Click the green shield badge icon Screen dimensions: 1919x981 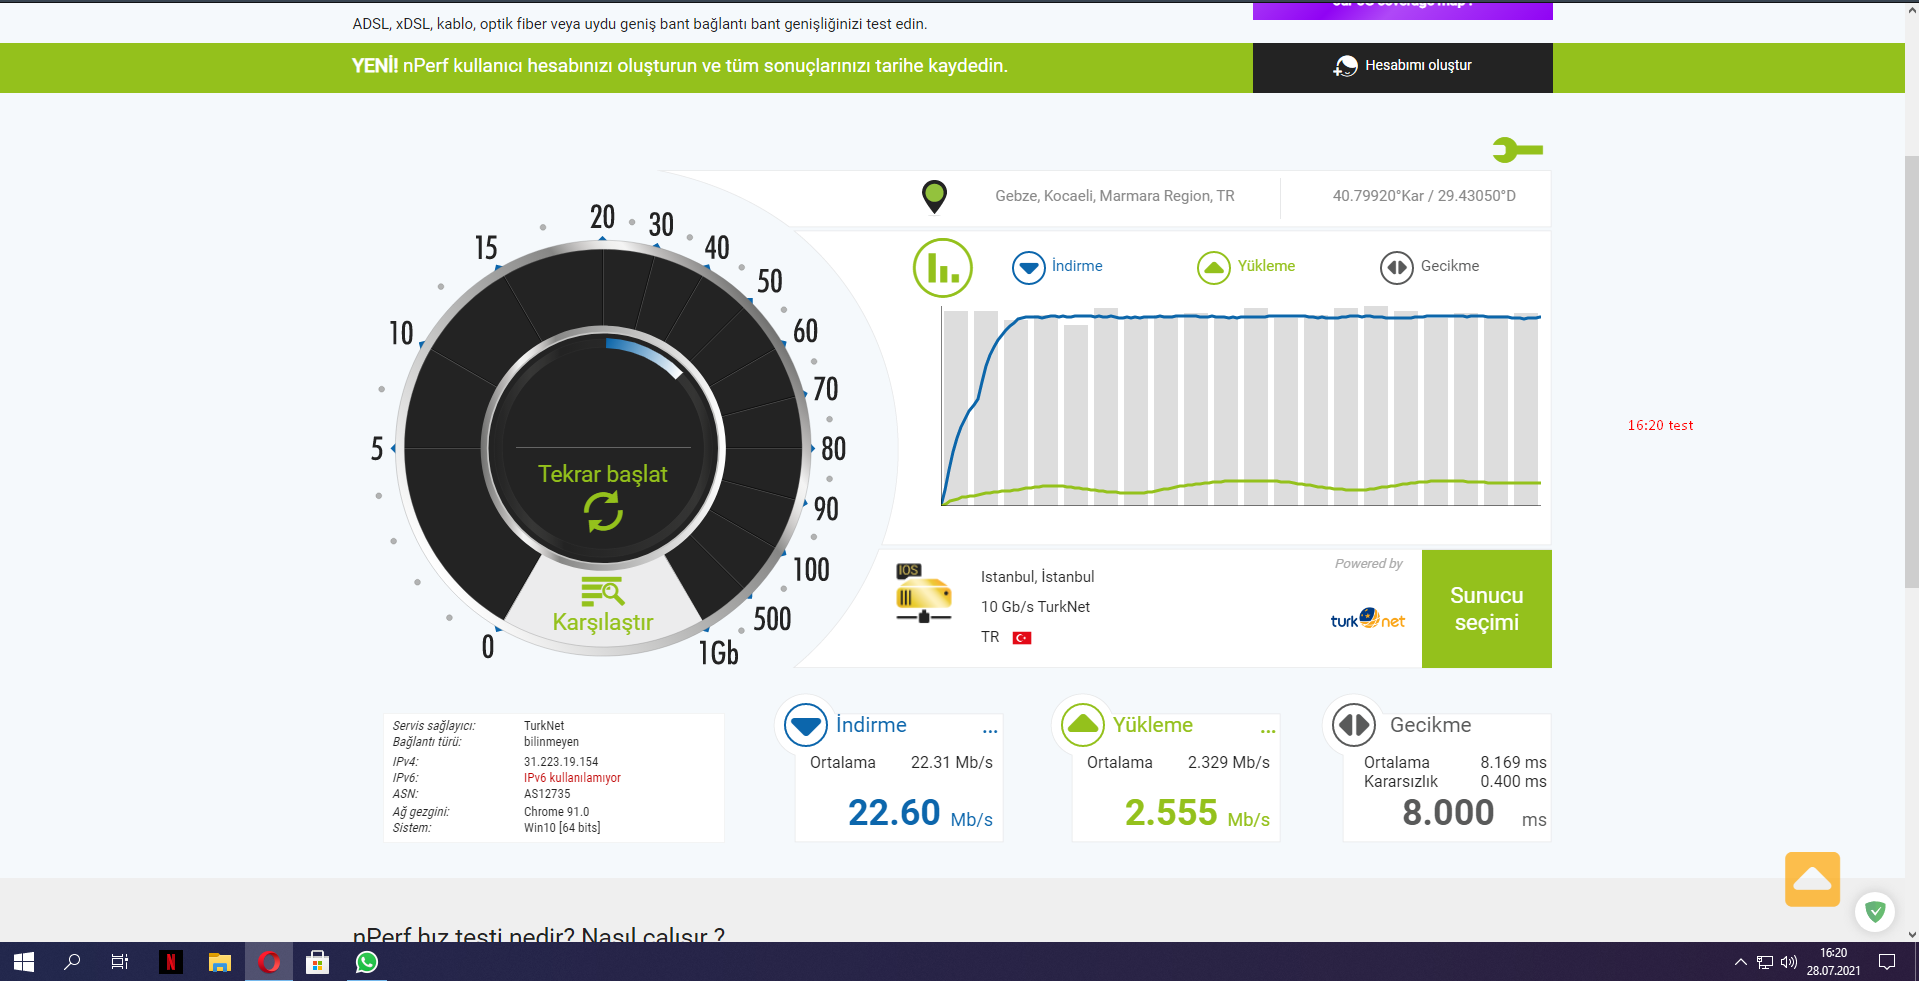coord(1875,911)
